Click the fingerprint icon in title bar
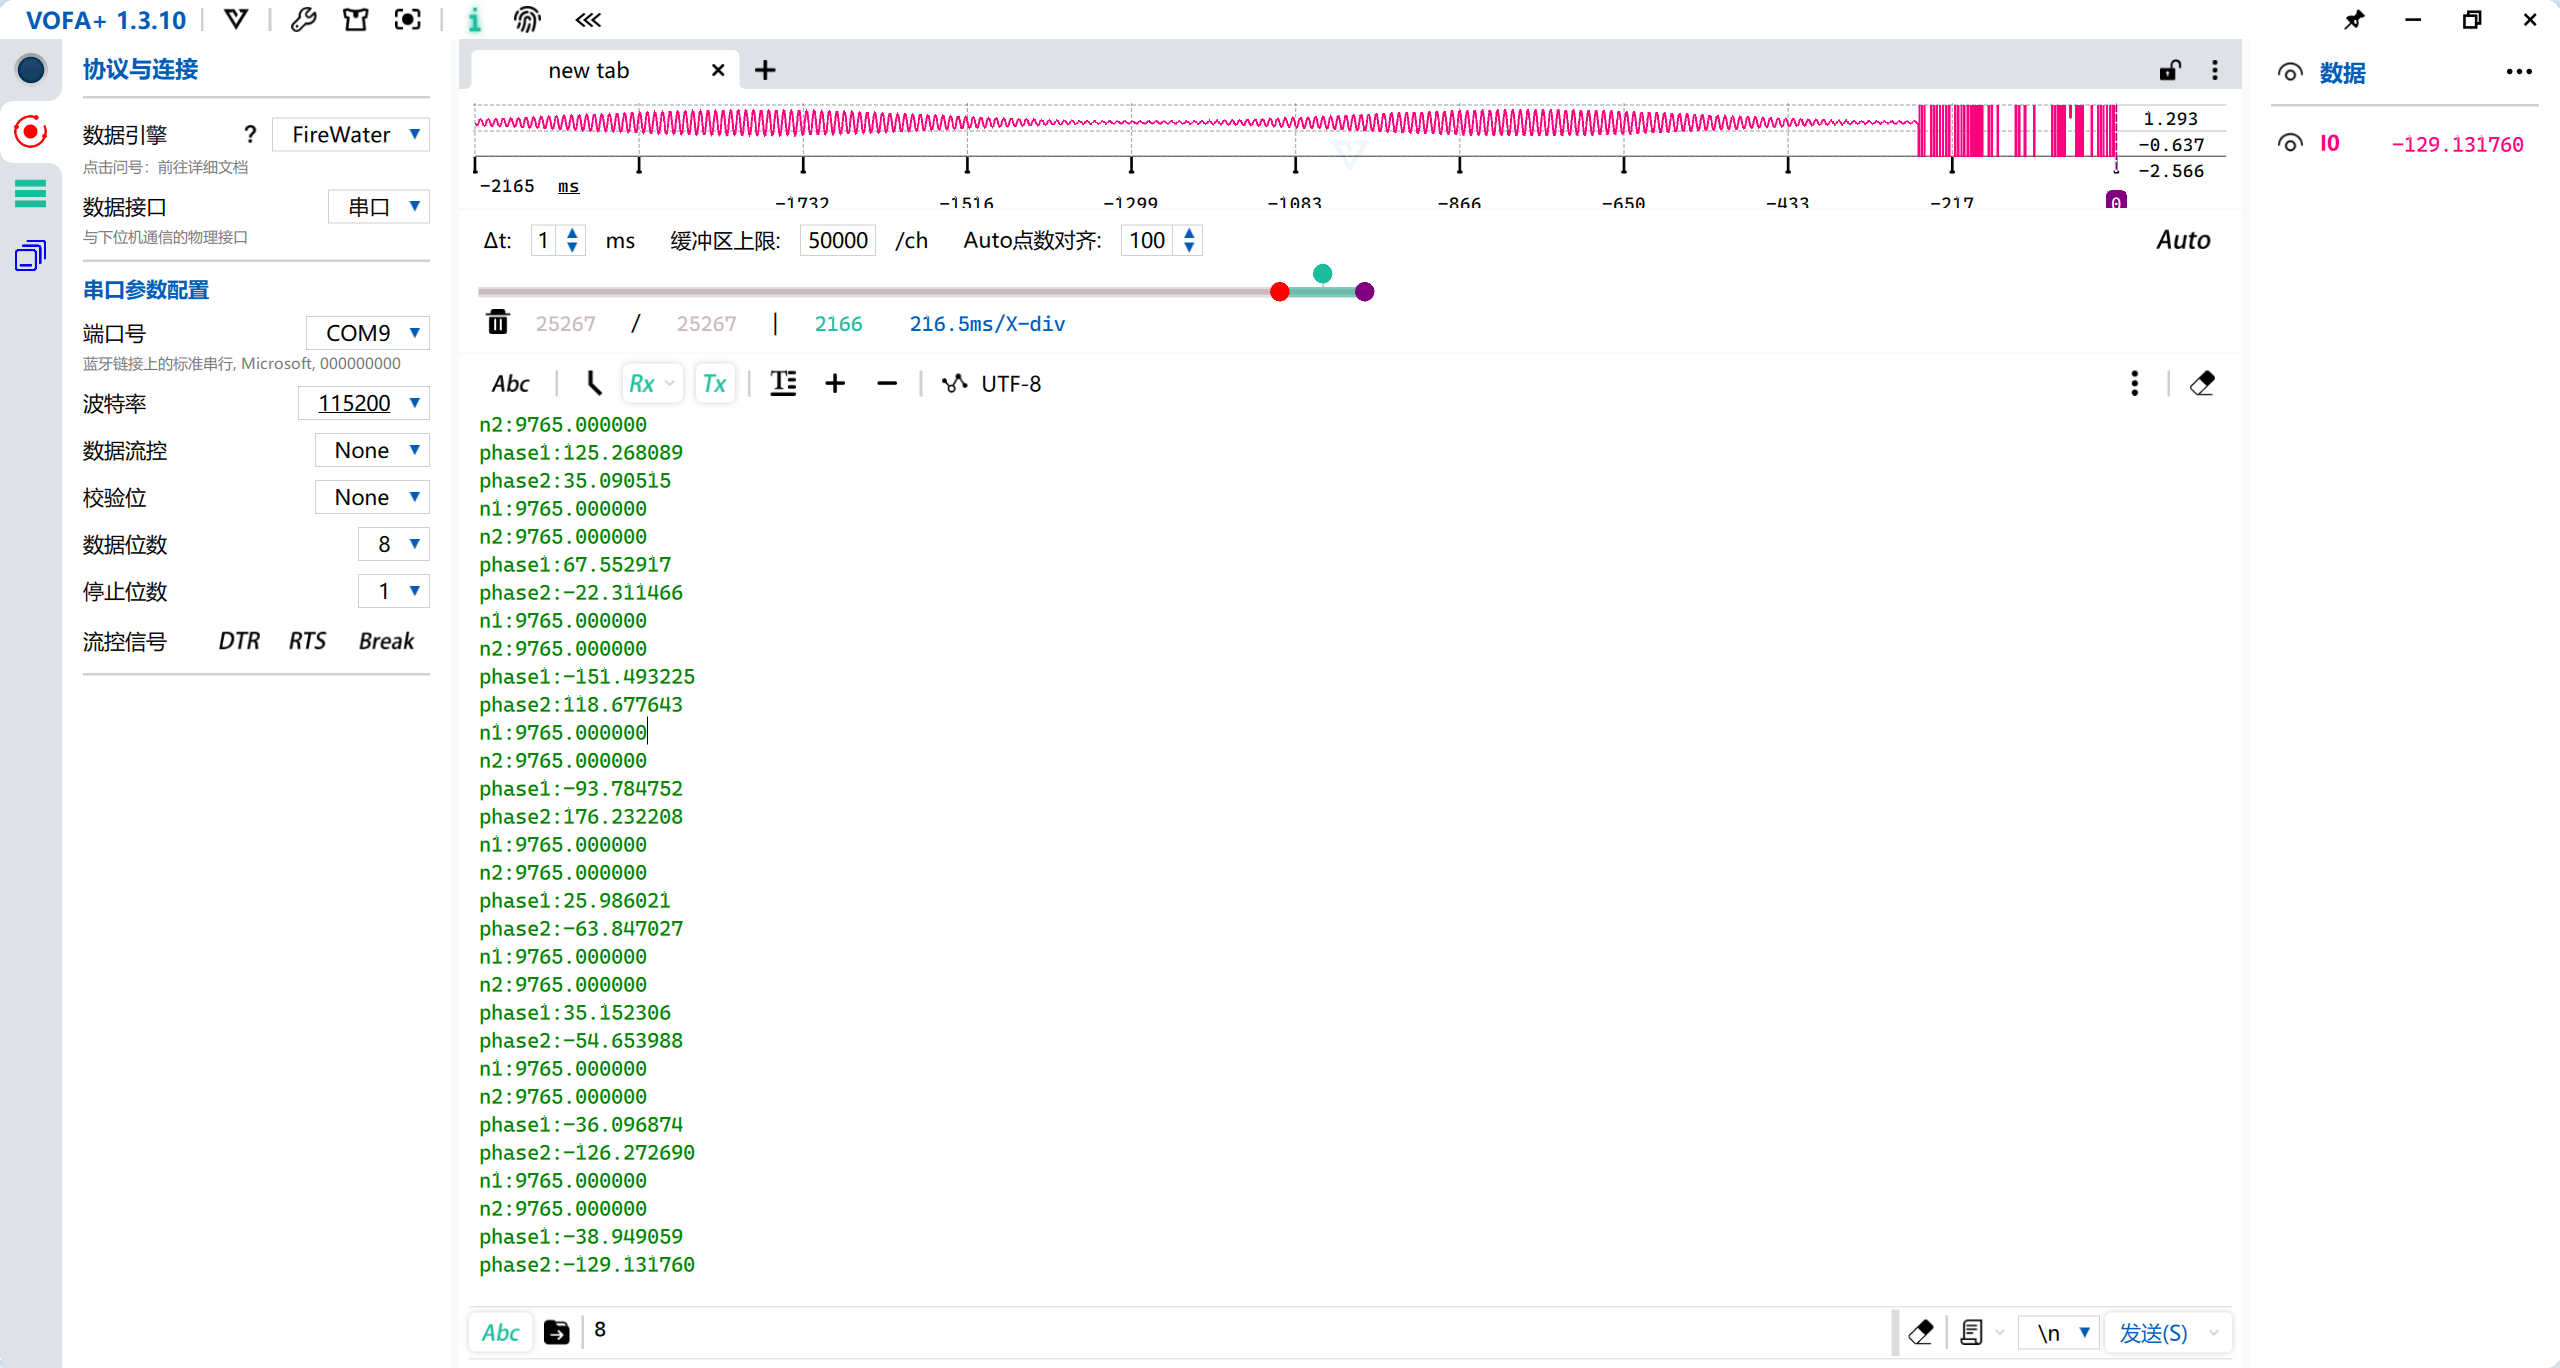This screenshot has height=1368, width=2560. 527,20
